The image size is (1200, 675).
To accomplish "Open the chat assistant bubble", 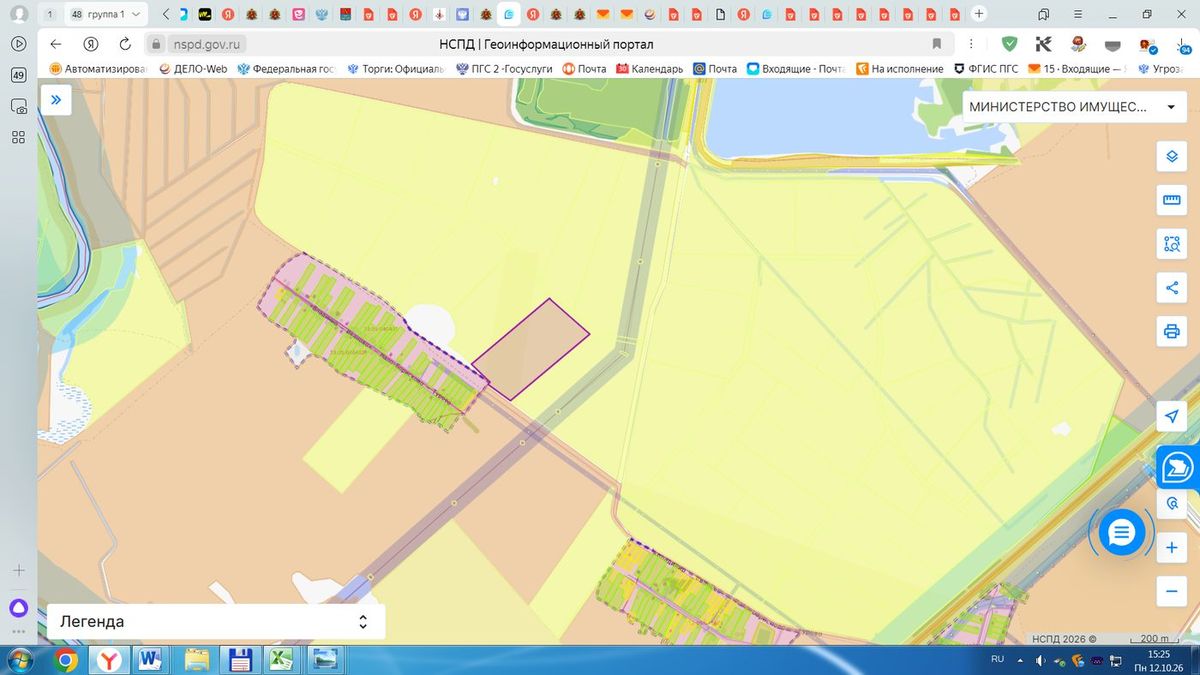I will point(1121,533).
